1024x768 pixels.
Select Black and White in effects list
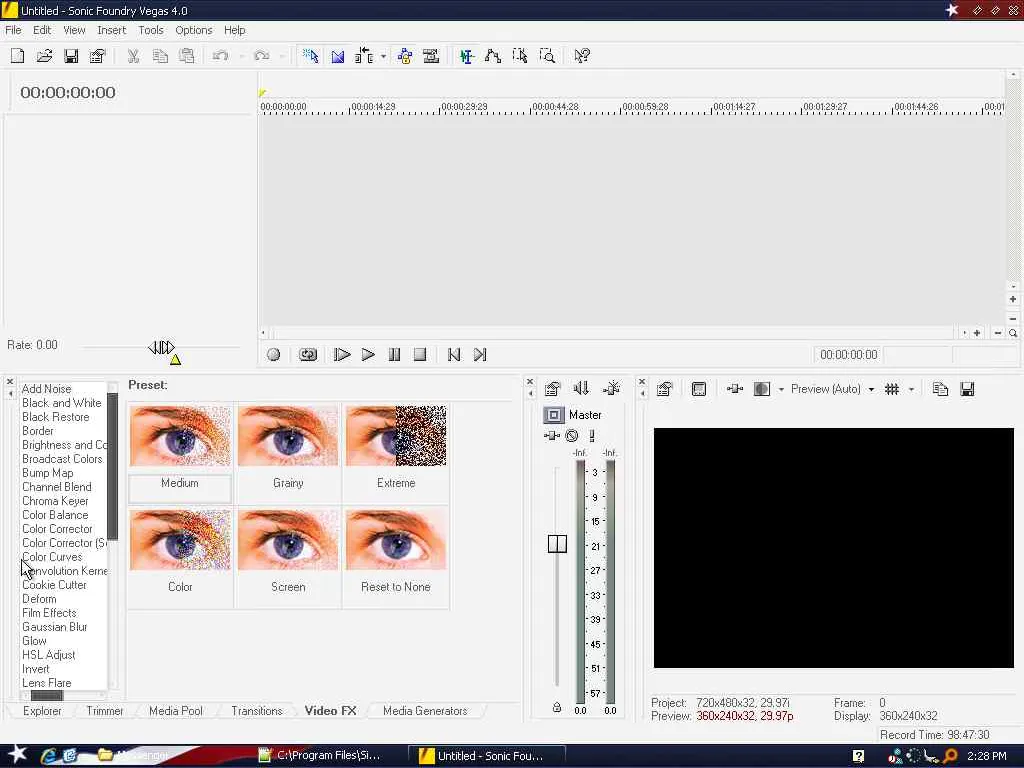tap(61, 403)
